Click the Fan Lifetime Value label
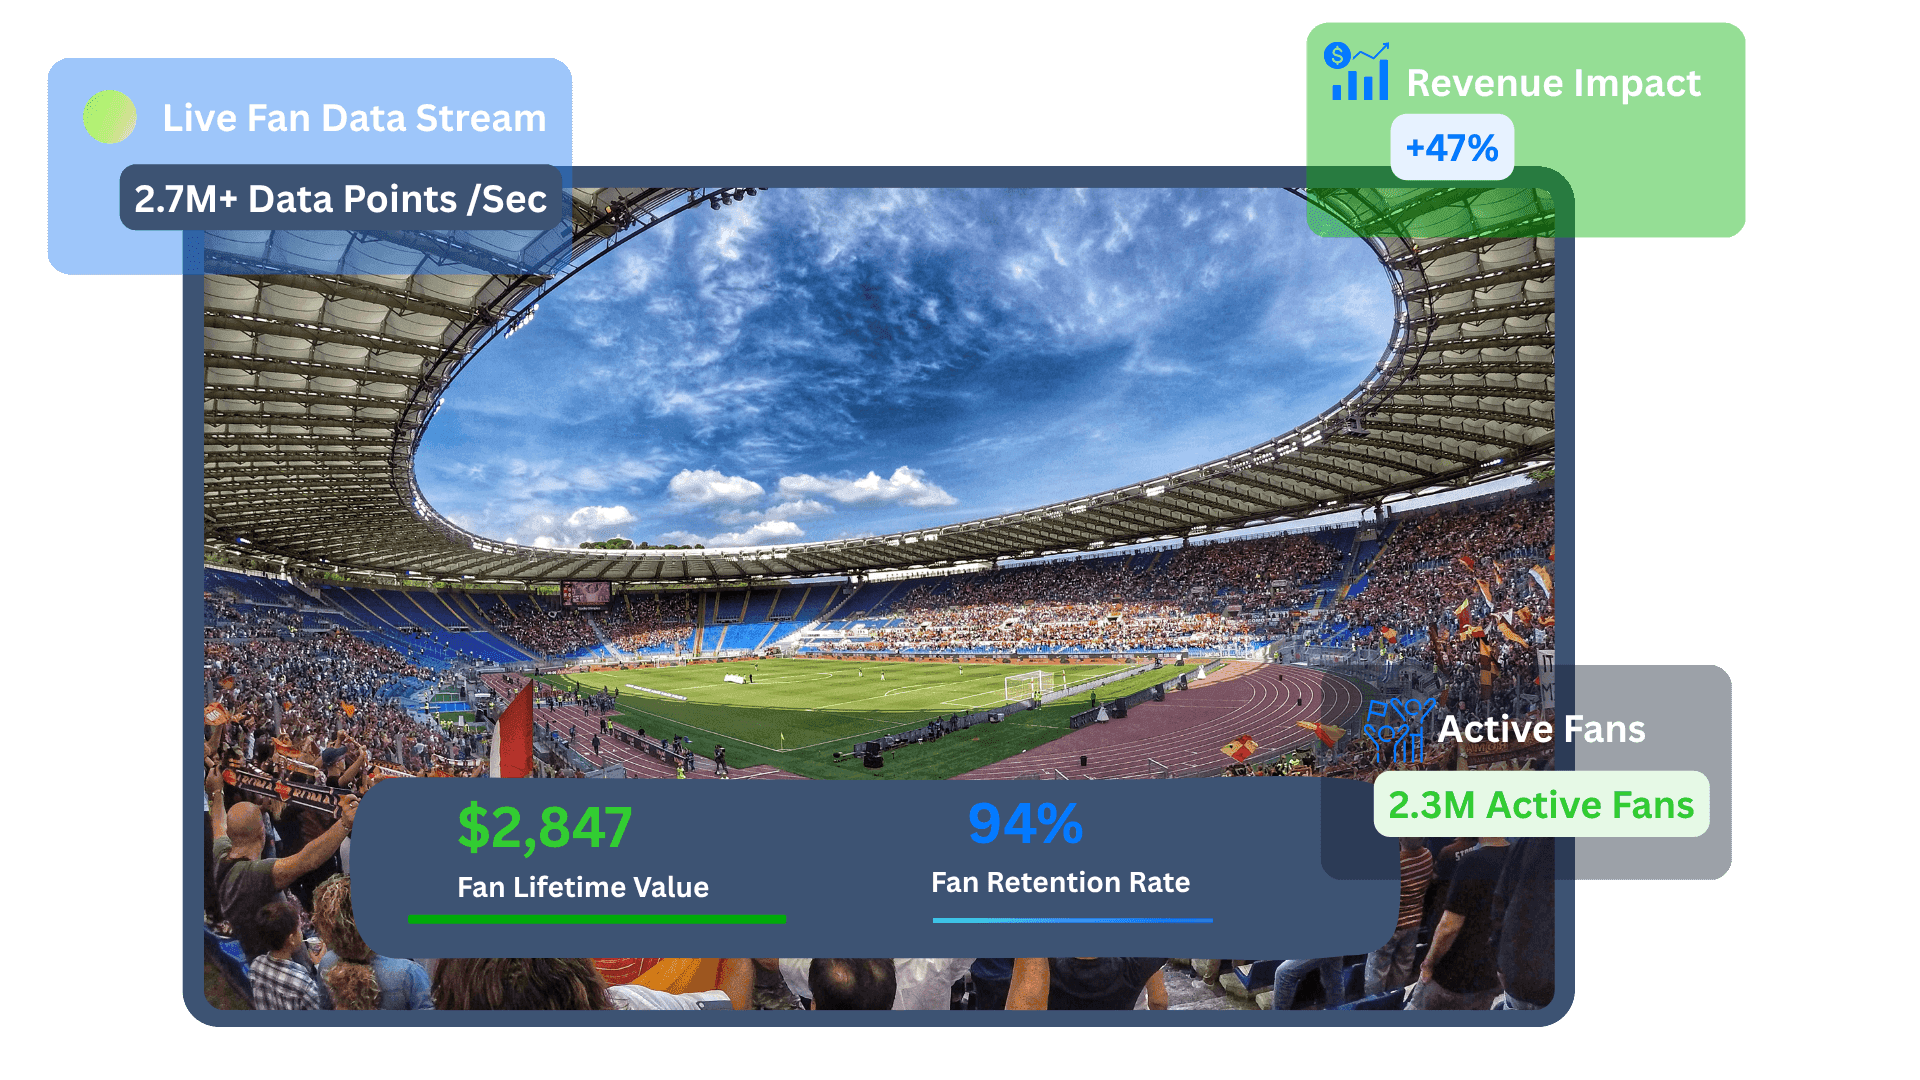The image size is (1920, 1080). [583, 887]
